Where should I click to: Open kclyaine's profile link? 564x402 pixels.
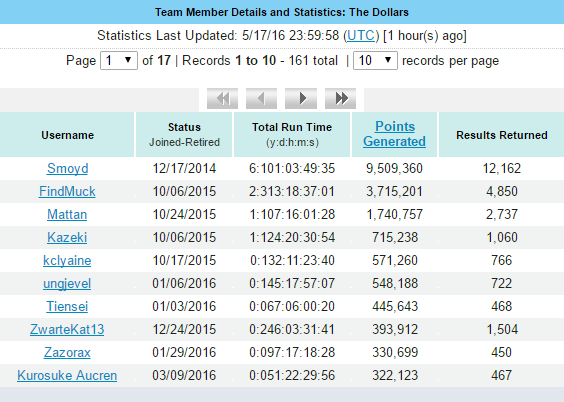point(67,261)
